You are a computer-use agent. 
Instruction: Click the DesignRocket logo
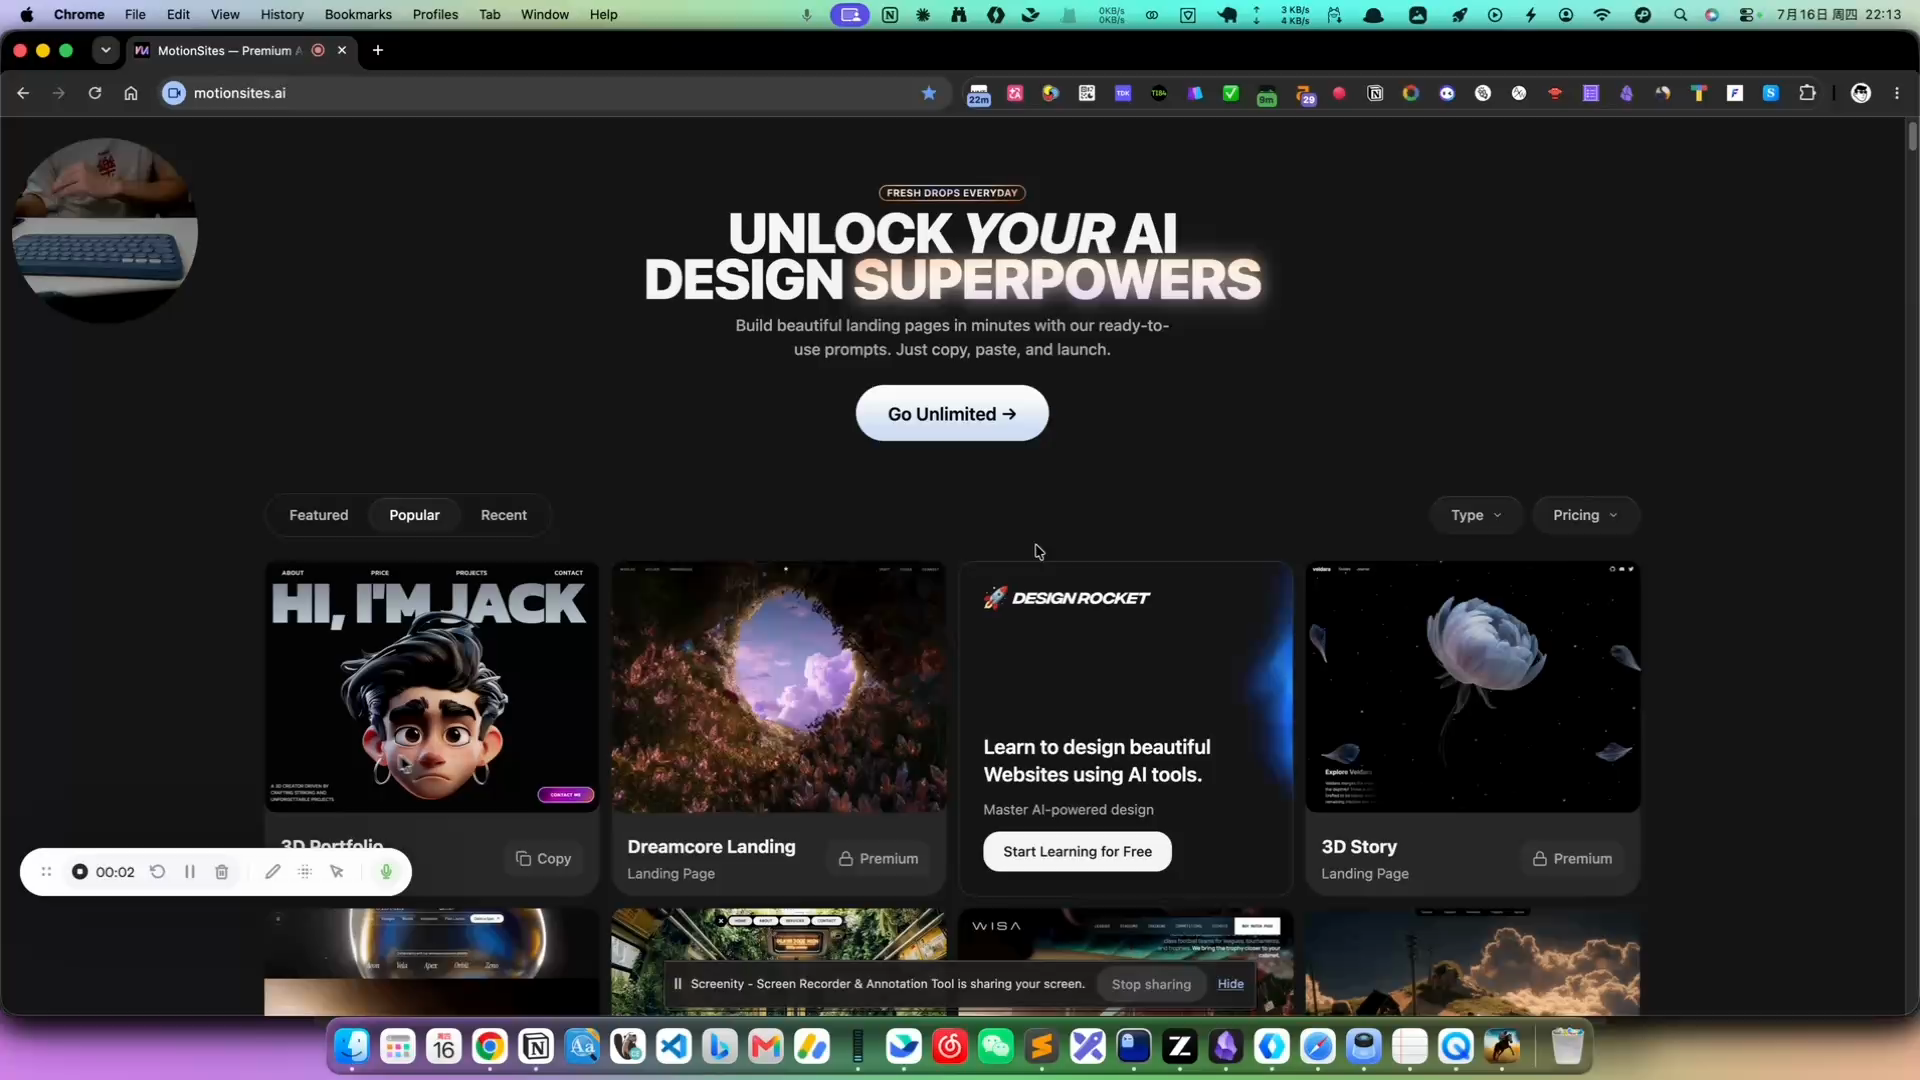click(1066, 598)
